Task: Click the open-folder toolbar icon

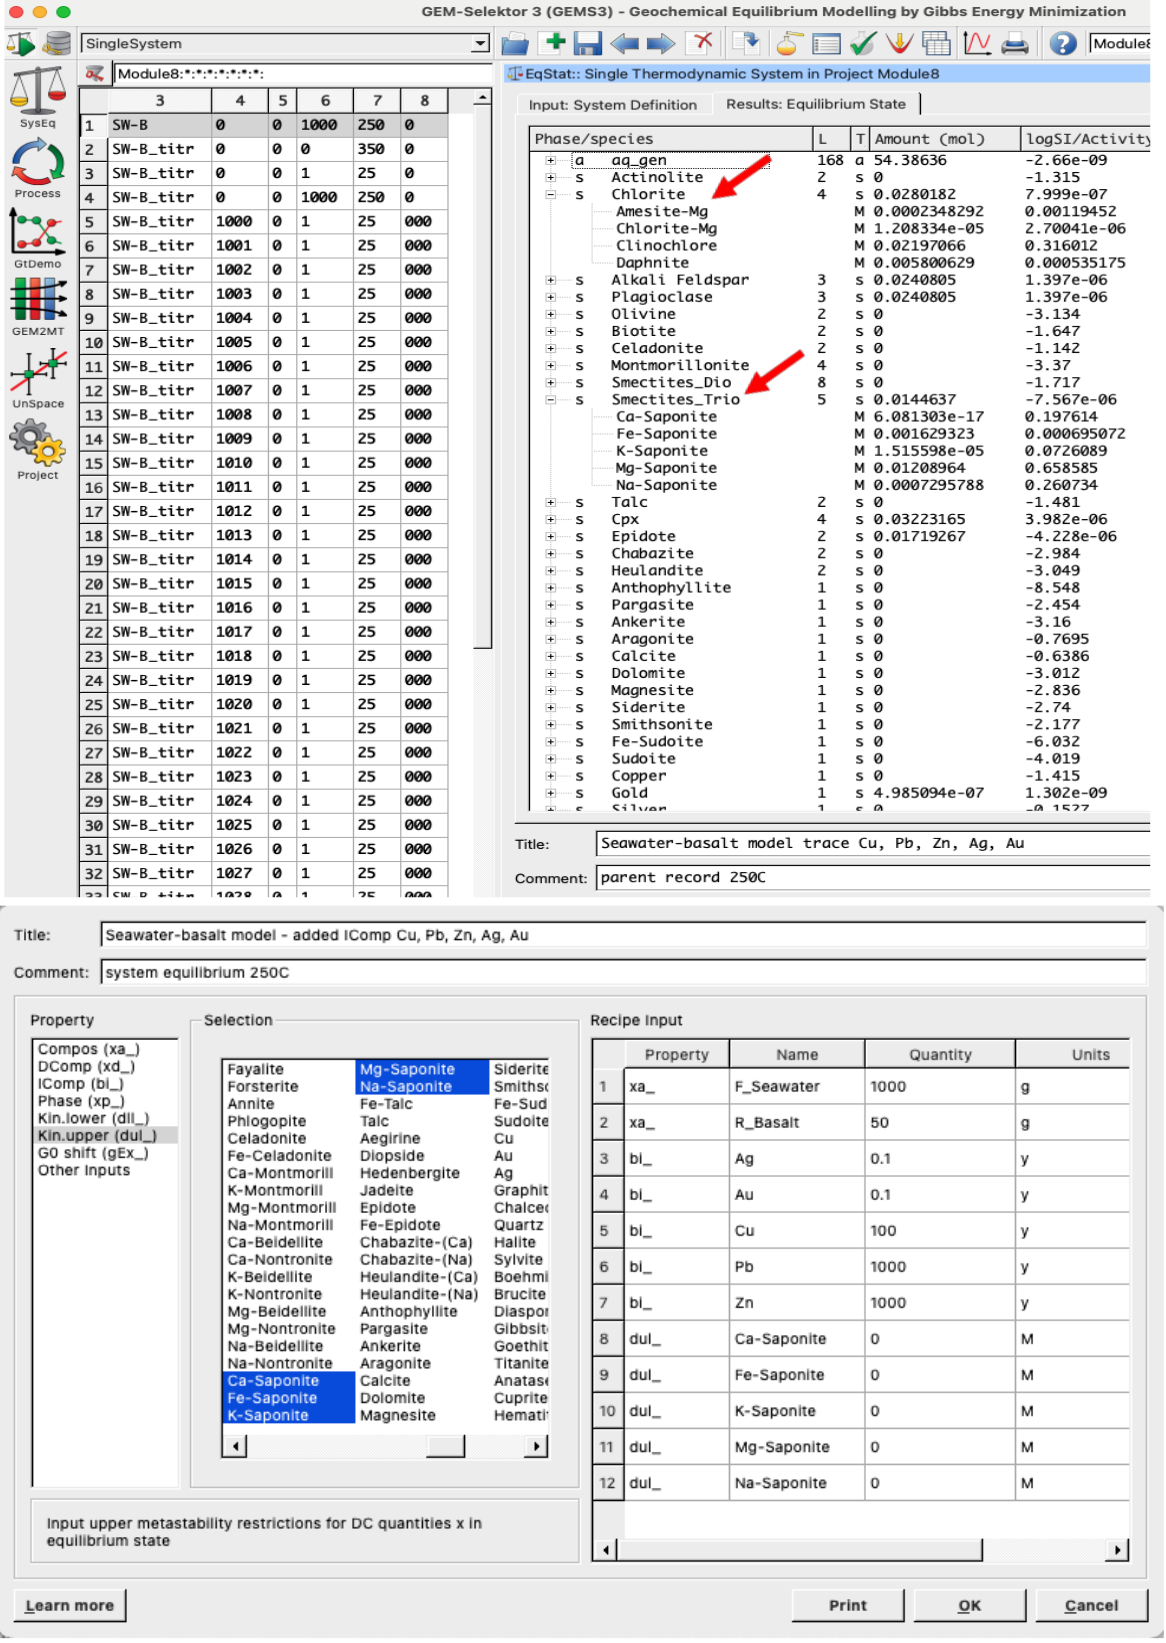Action: coord(515,43)
